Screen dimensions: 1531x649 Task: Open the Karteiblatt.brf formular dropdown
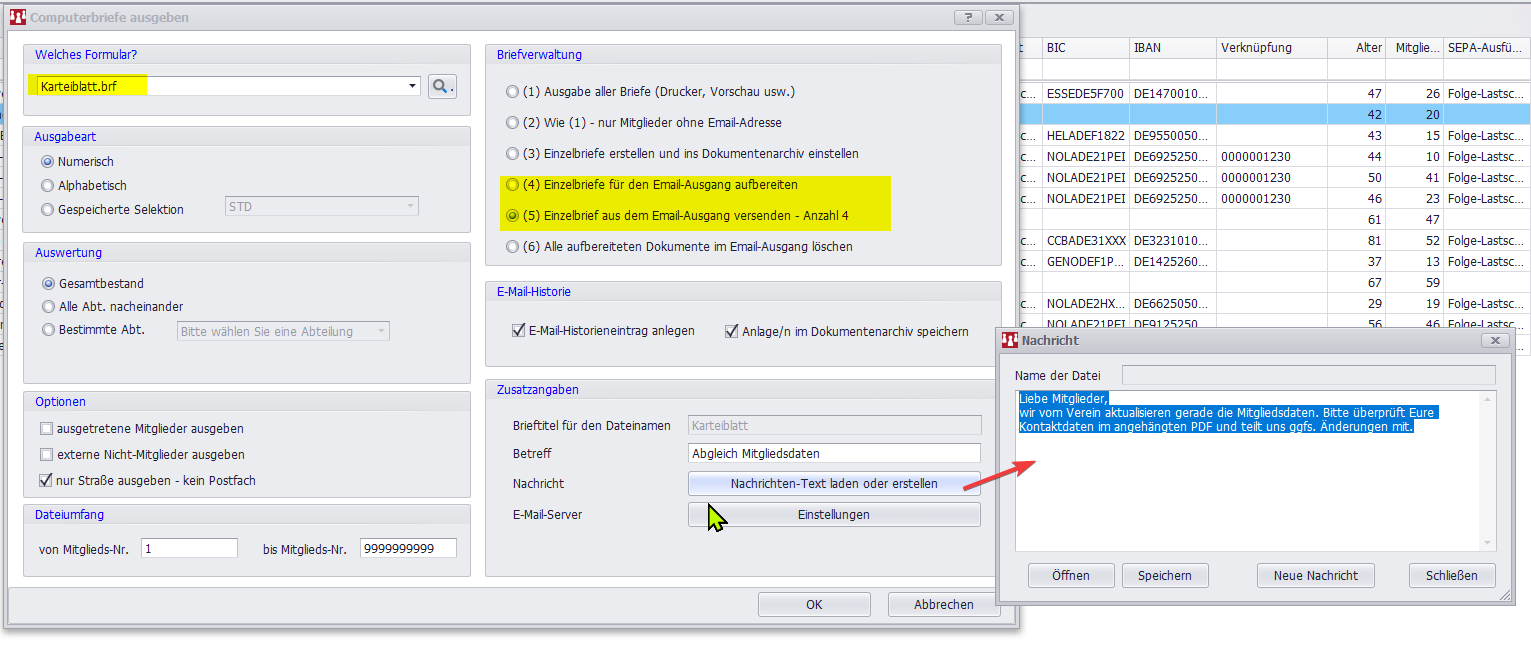[x=412, y=87]
